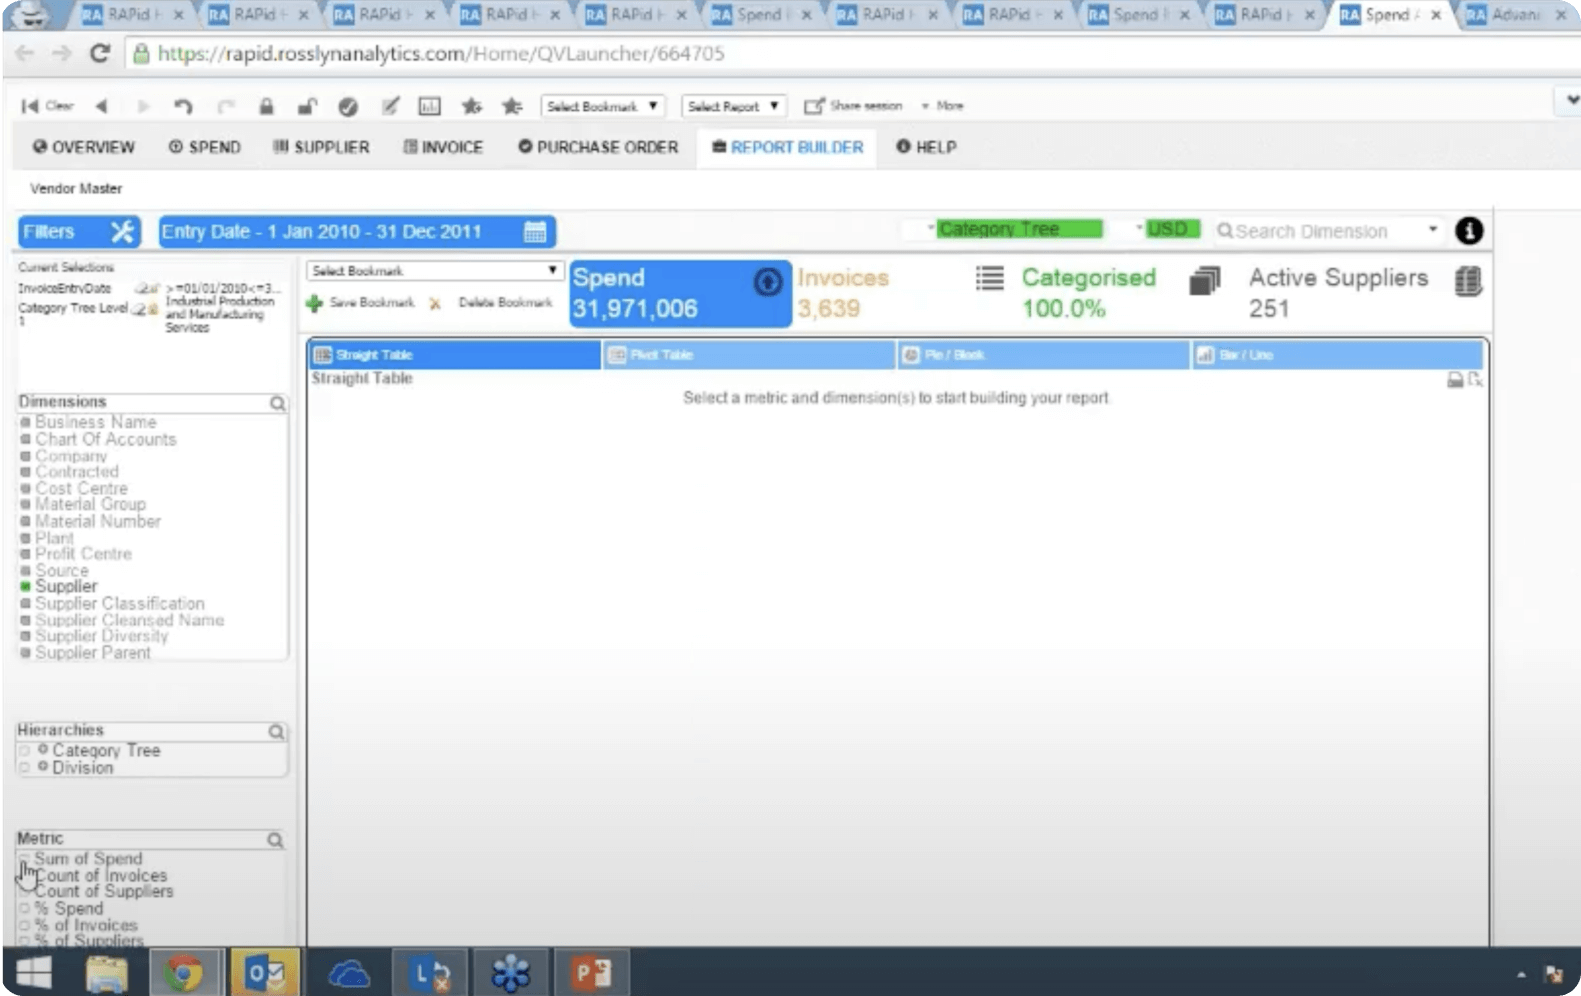This screenshot has height=996, width=1581.
Task: Go to the OVERVIEW tab
Action: [84, 147]
